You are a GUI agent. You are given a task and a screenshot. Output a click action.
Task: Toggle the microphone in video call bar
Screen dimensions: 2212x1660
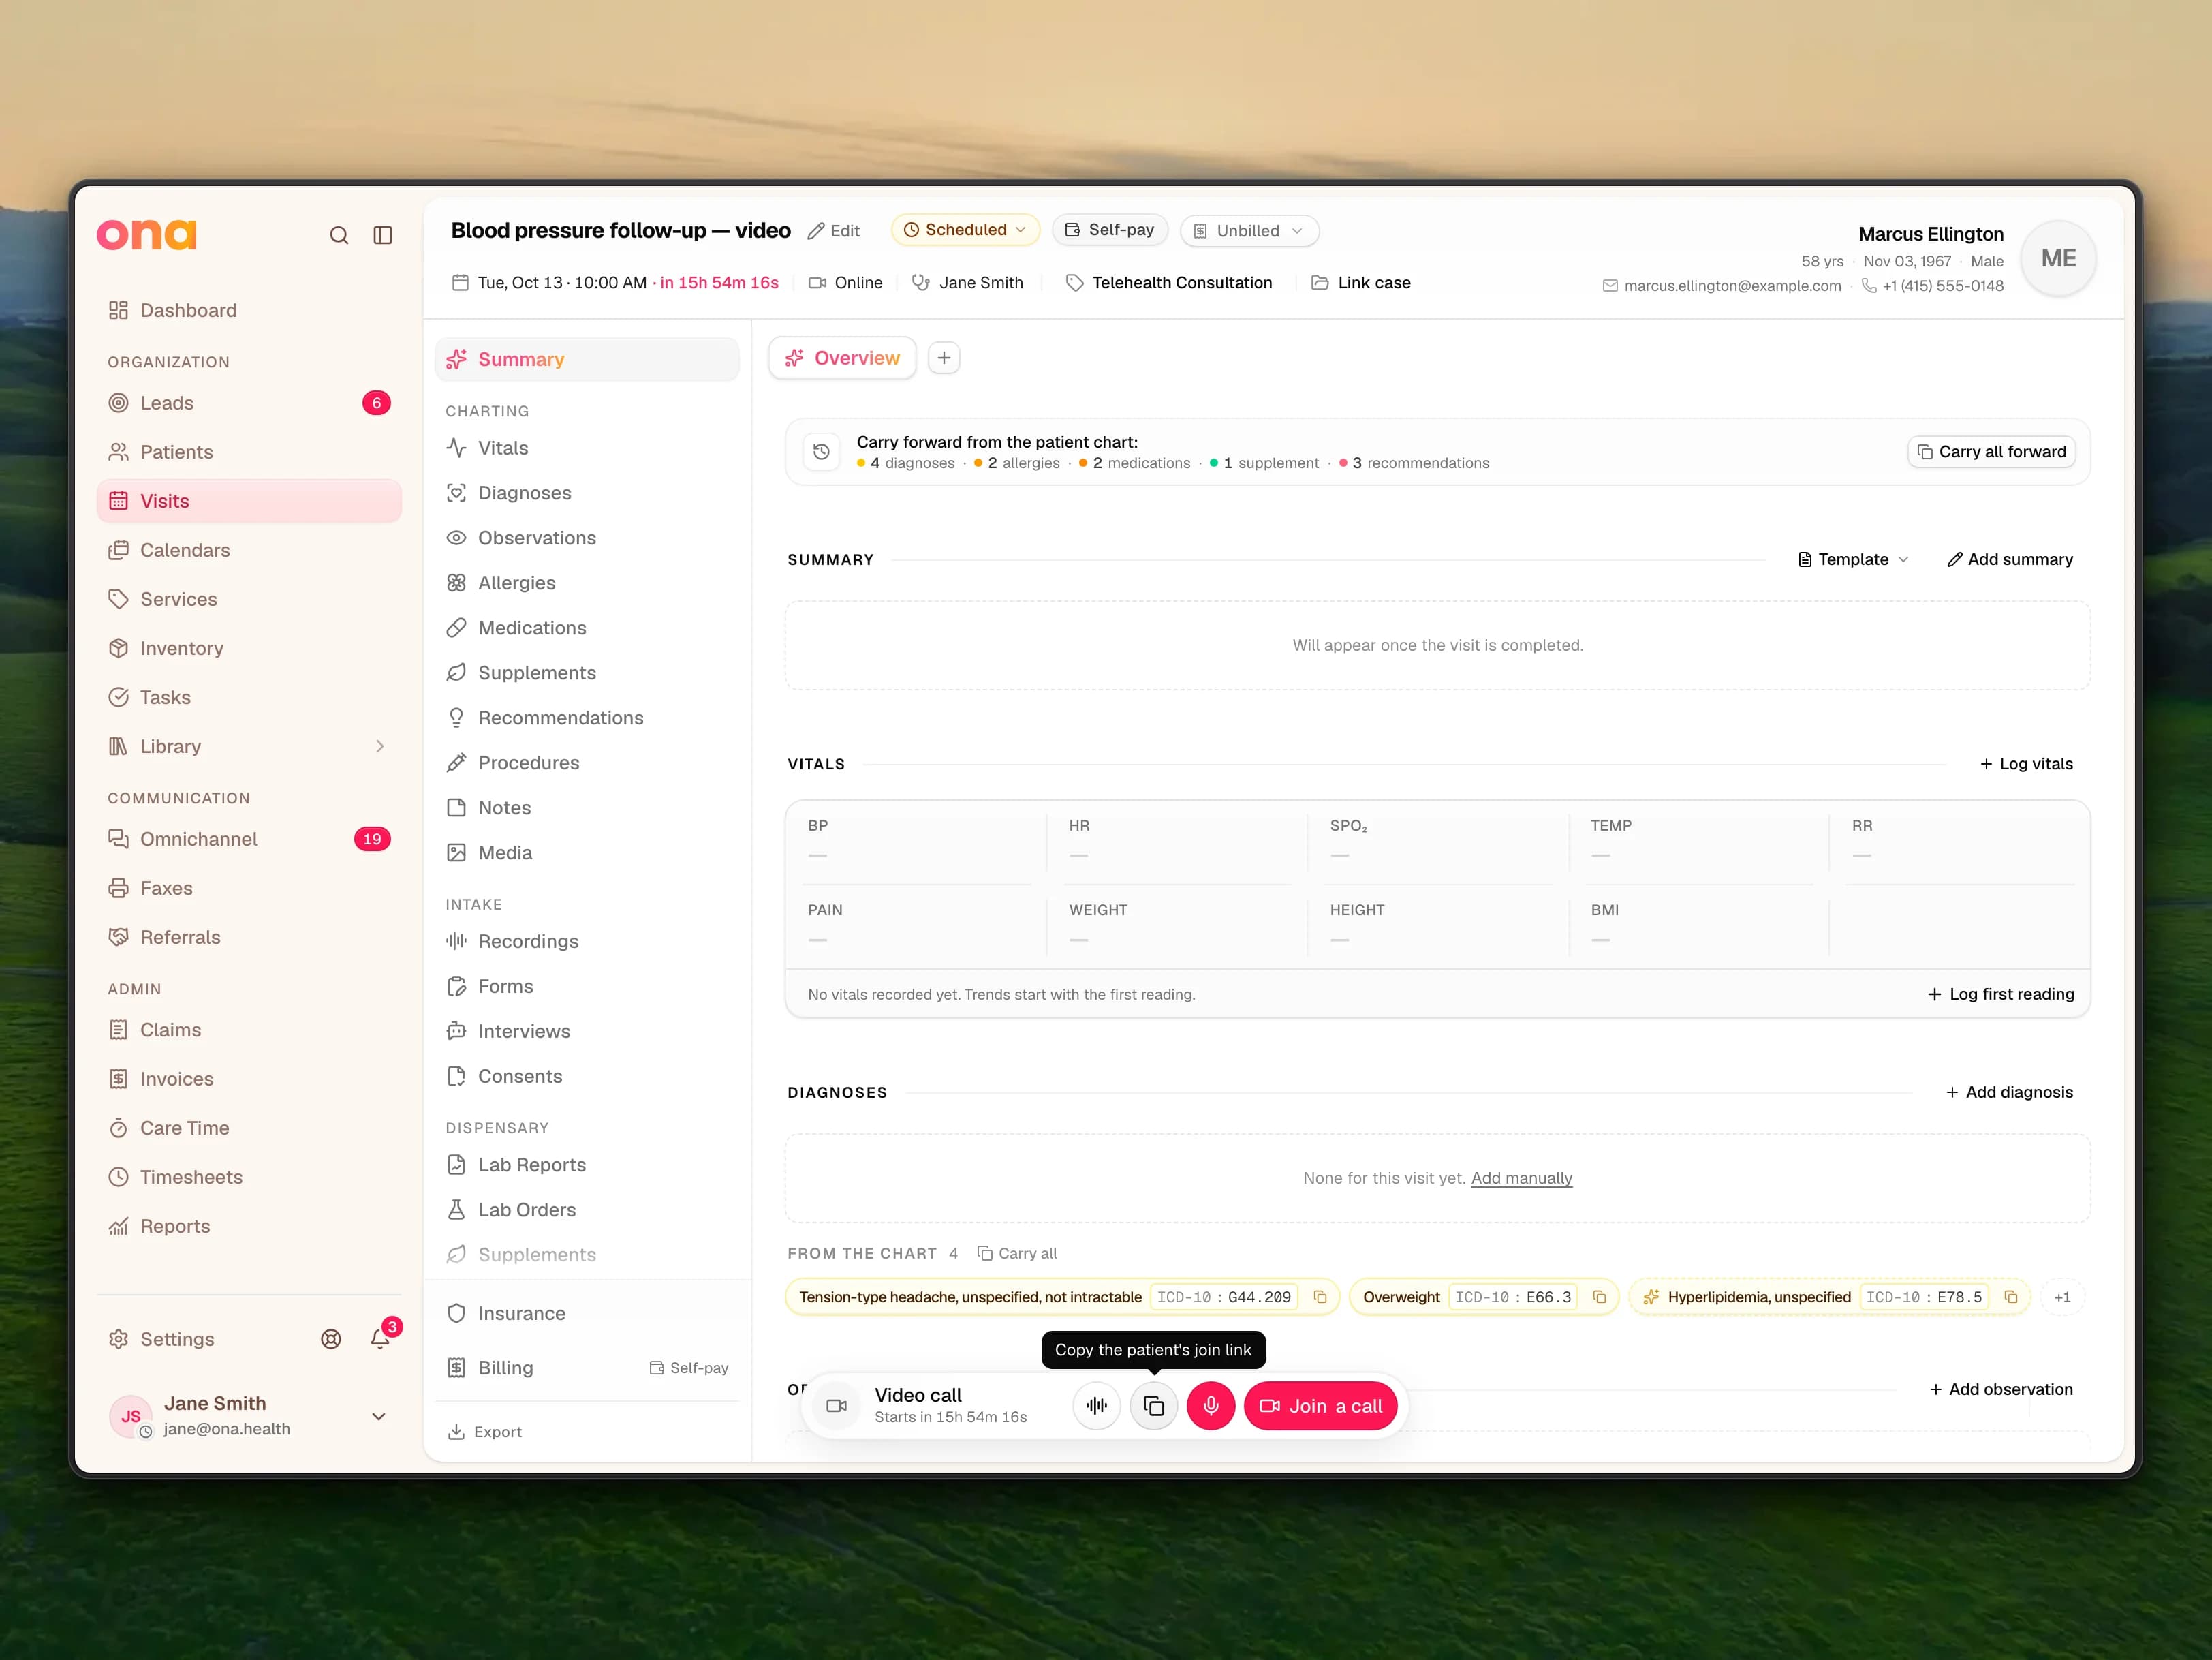pyautogui.click(x=1211, y=1406)
